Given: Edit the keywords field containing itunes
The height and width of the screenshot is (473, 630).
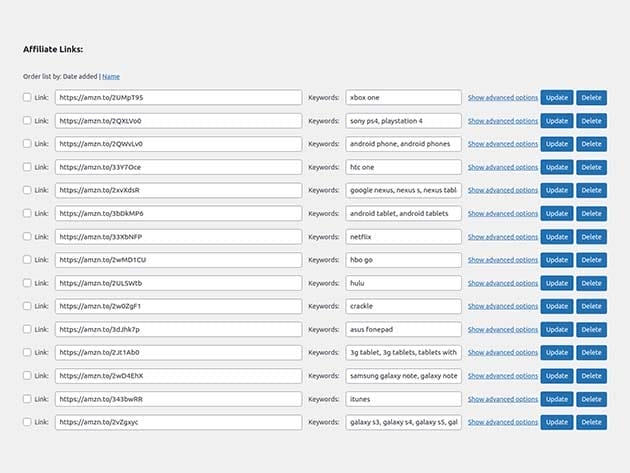Looking at the screenshot, I should coord(403,399).
